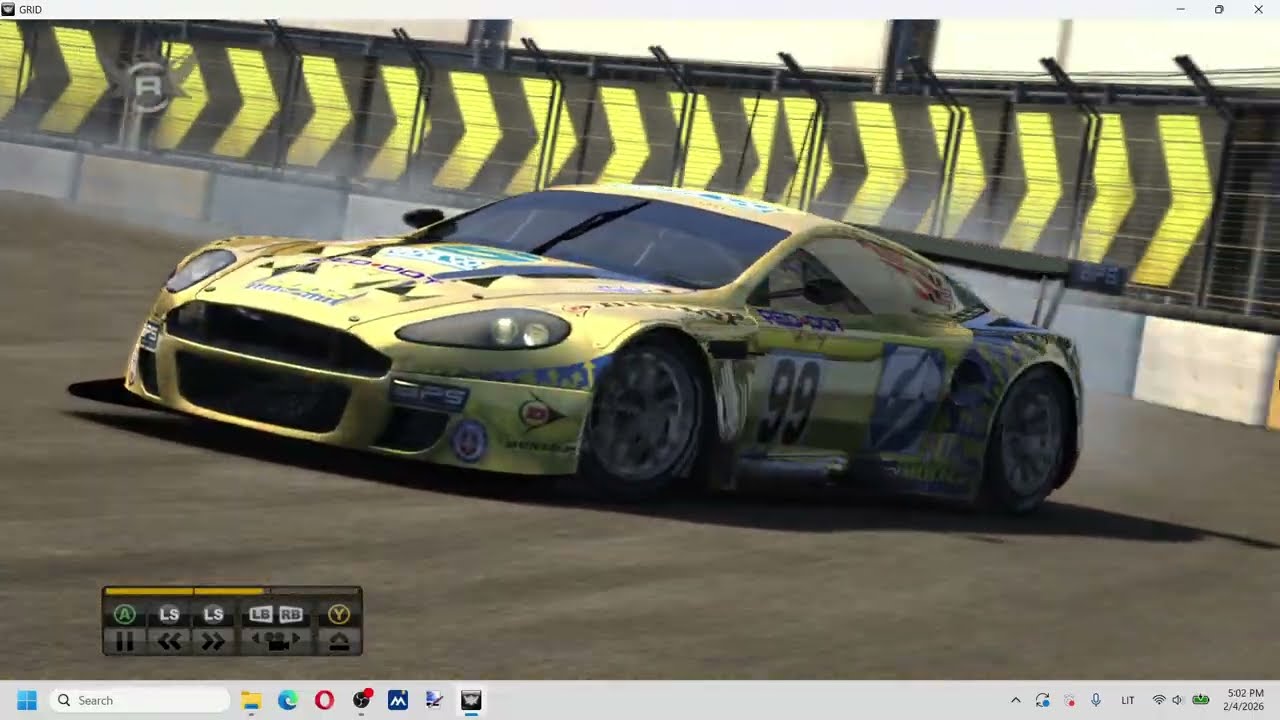Select the GRID game icon on the taskbar

click(x=471, y=700)
